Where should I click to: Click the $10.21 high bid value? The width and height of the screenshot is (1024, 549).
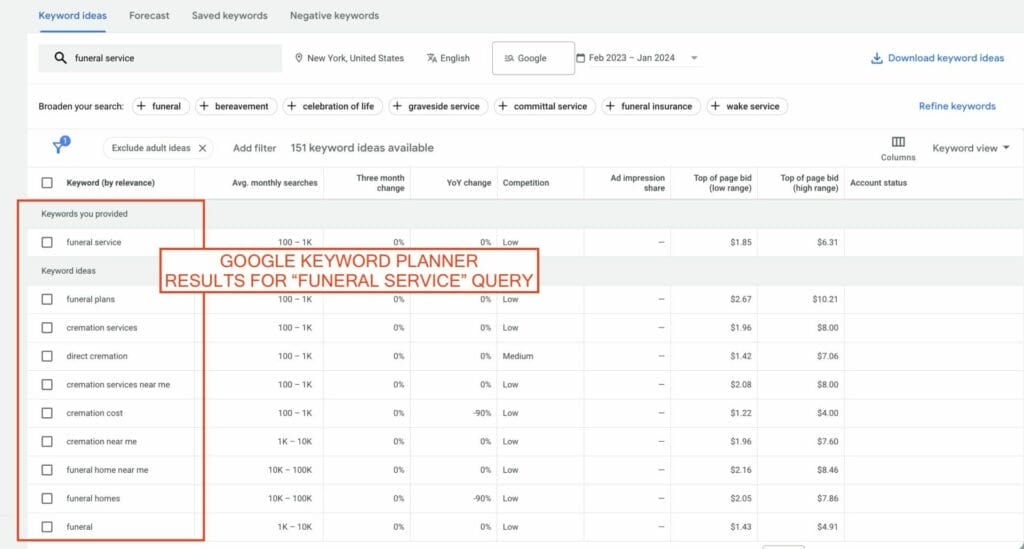(825, 299)
